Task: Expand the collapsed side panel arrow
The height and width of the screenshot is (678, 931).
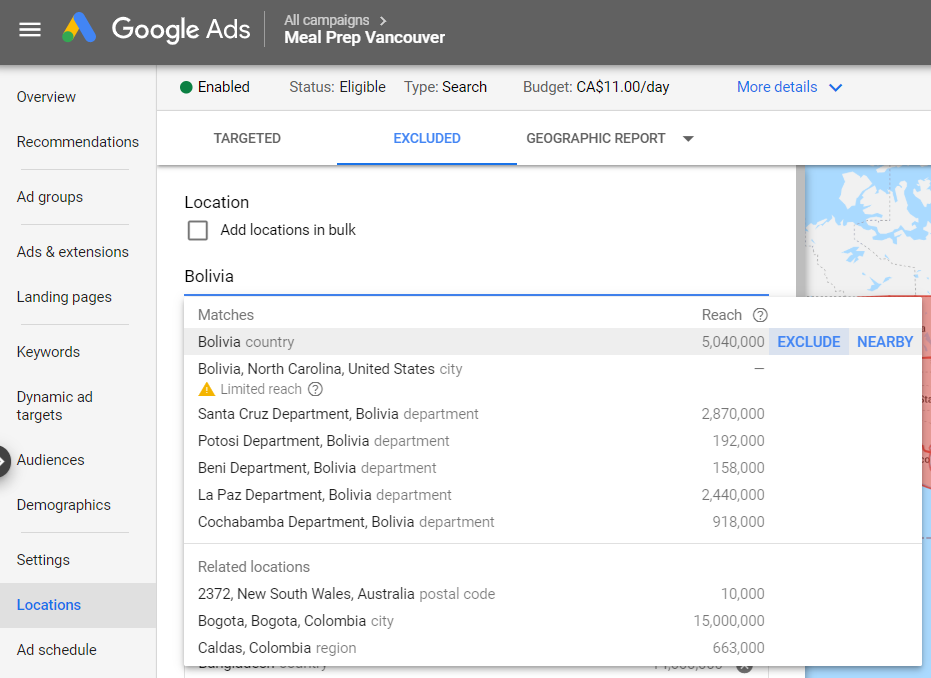Action: [5, 461]
